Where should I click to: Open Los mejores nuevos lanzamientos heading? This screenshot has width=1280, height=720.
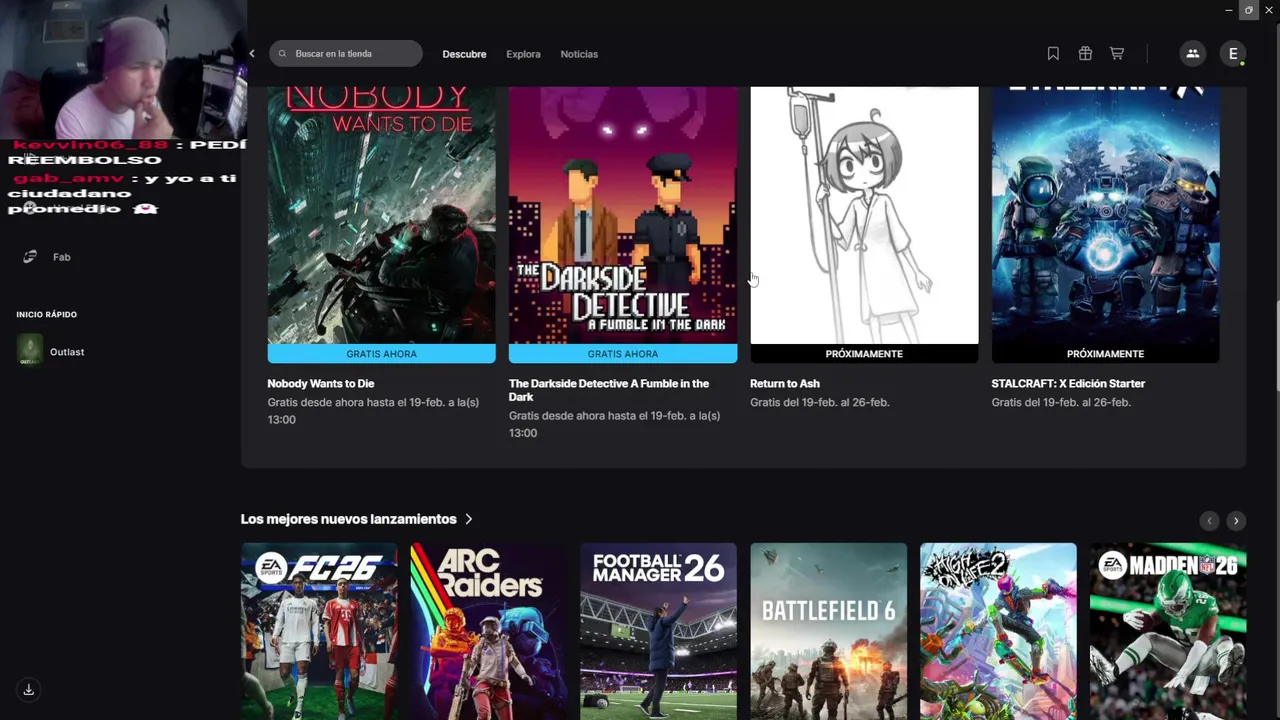click(348, 519)
